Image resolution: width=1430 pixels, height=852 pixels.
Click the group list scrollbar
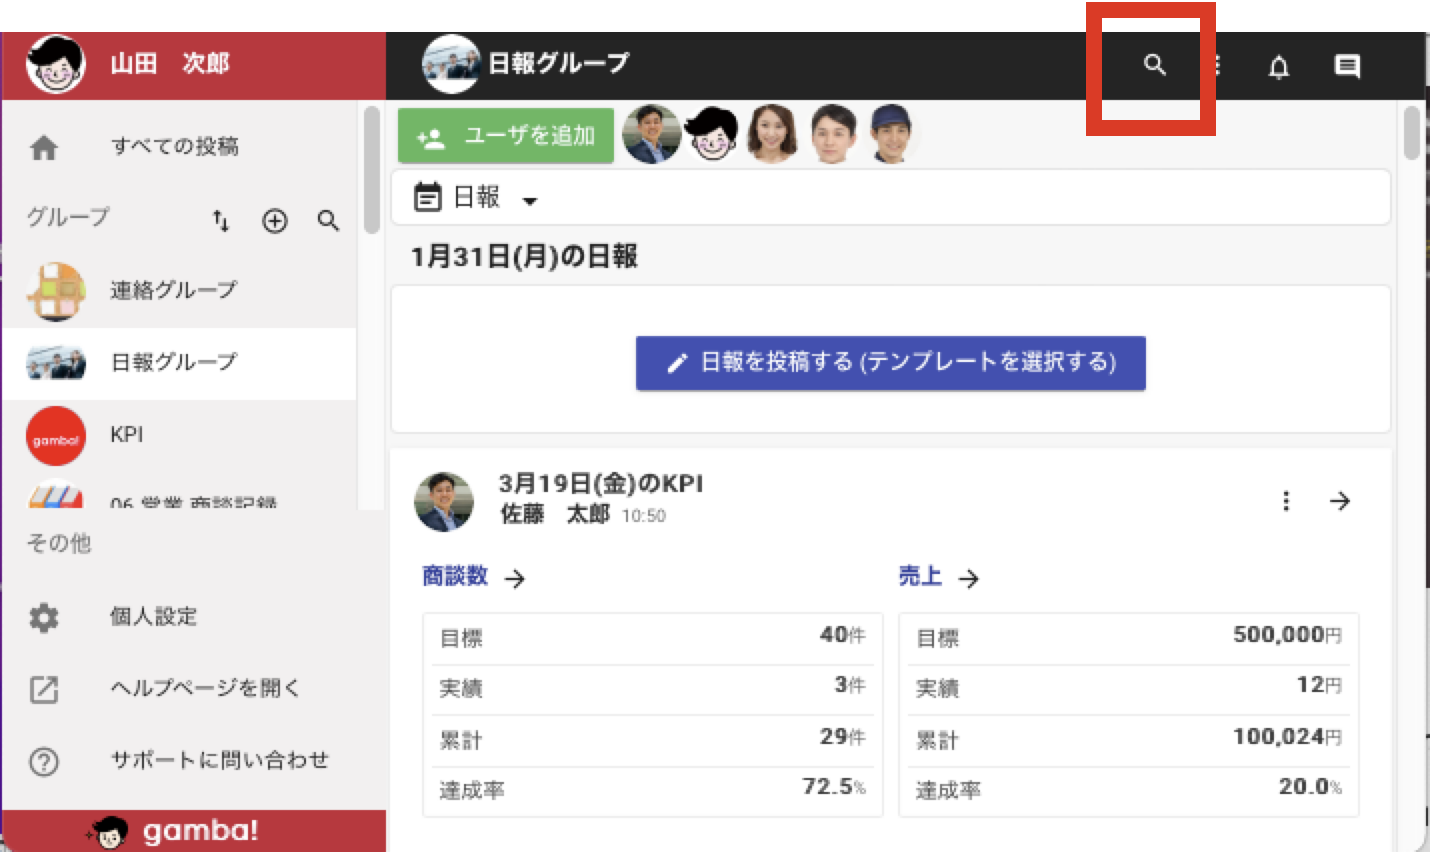[x=372, y=170]
